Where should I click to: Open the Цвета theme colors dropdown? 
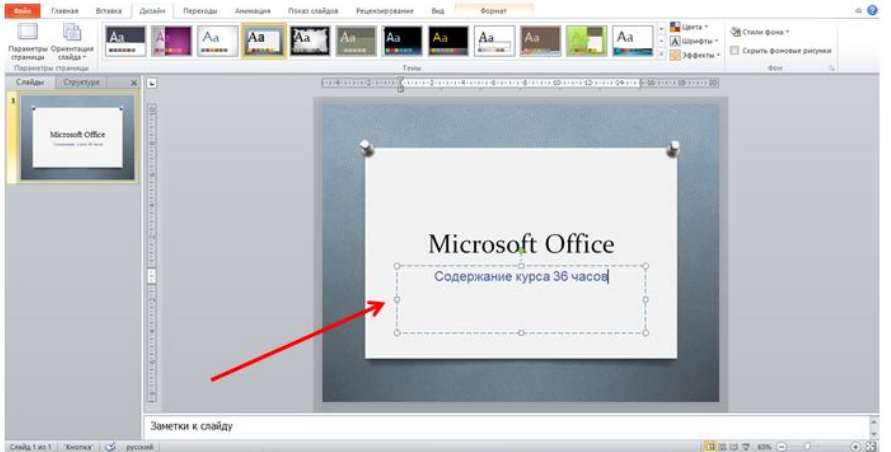point(689,27)
